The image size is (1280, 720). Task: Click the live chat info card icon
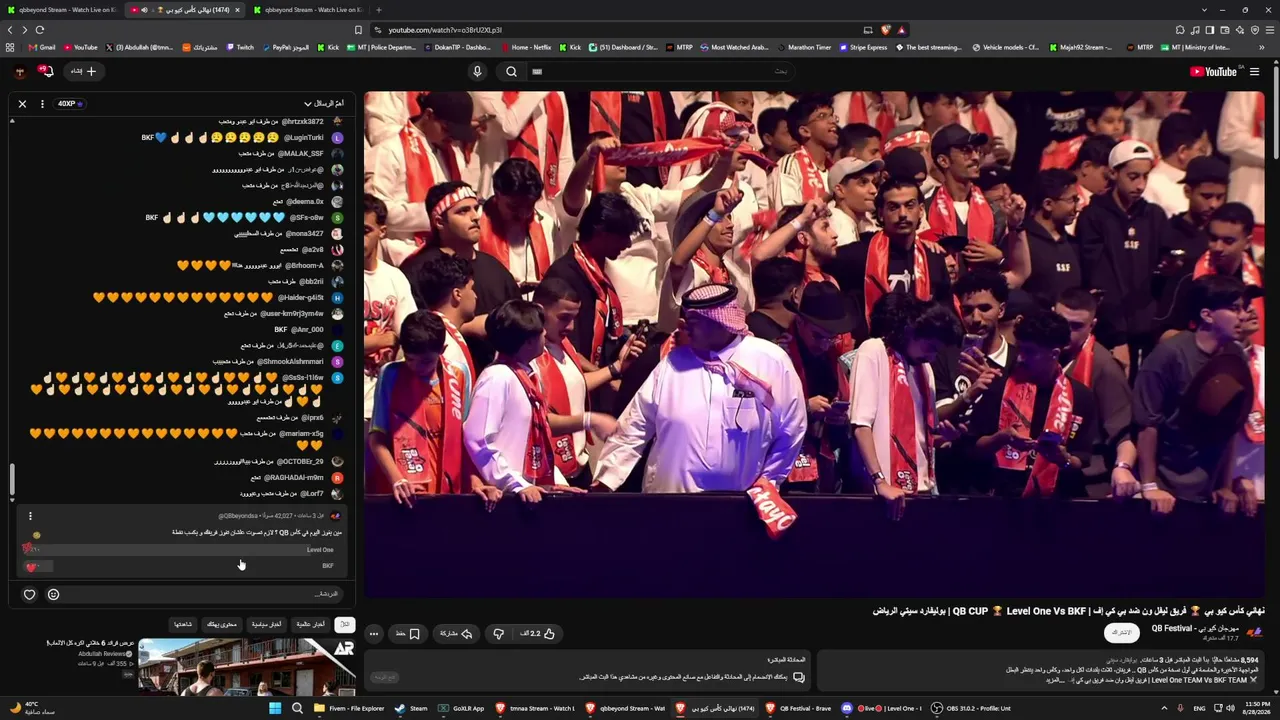(x=798, y=677)
